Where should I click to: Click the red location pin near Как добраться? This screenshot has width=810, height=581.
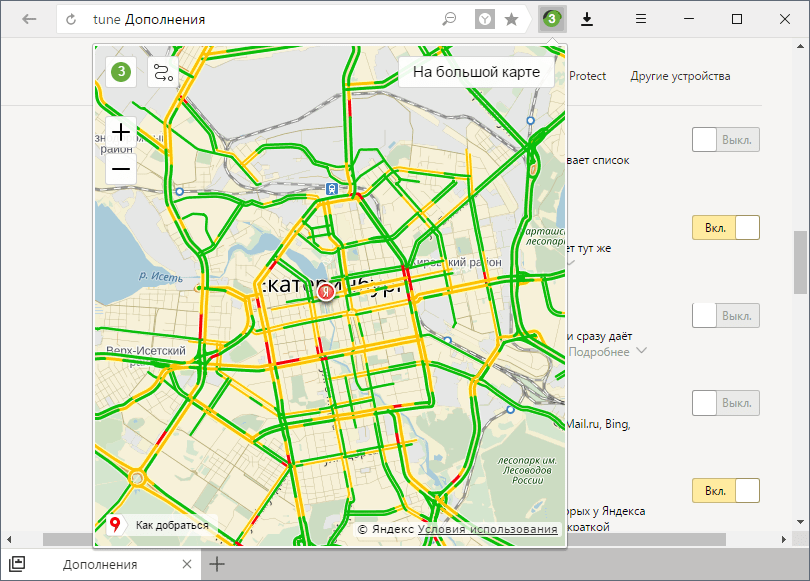[x=115, y=525]
